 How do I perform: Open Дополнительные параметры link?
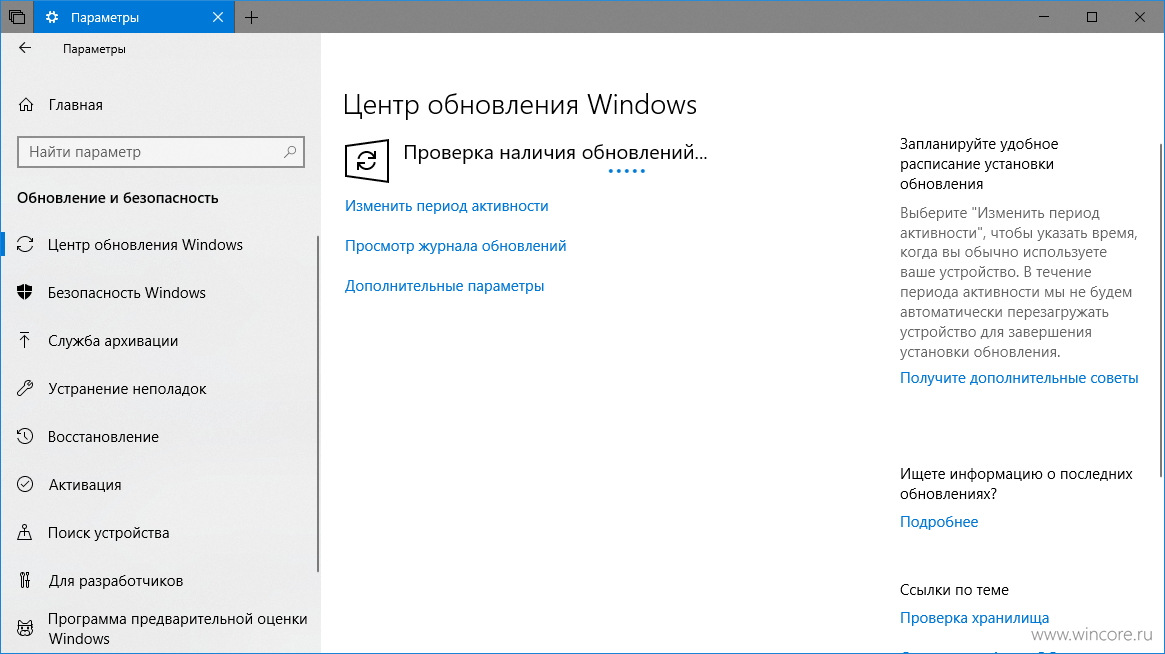444,286
